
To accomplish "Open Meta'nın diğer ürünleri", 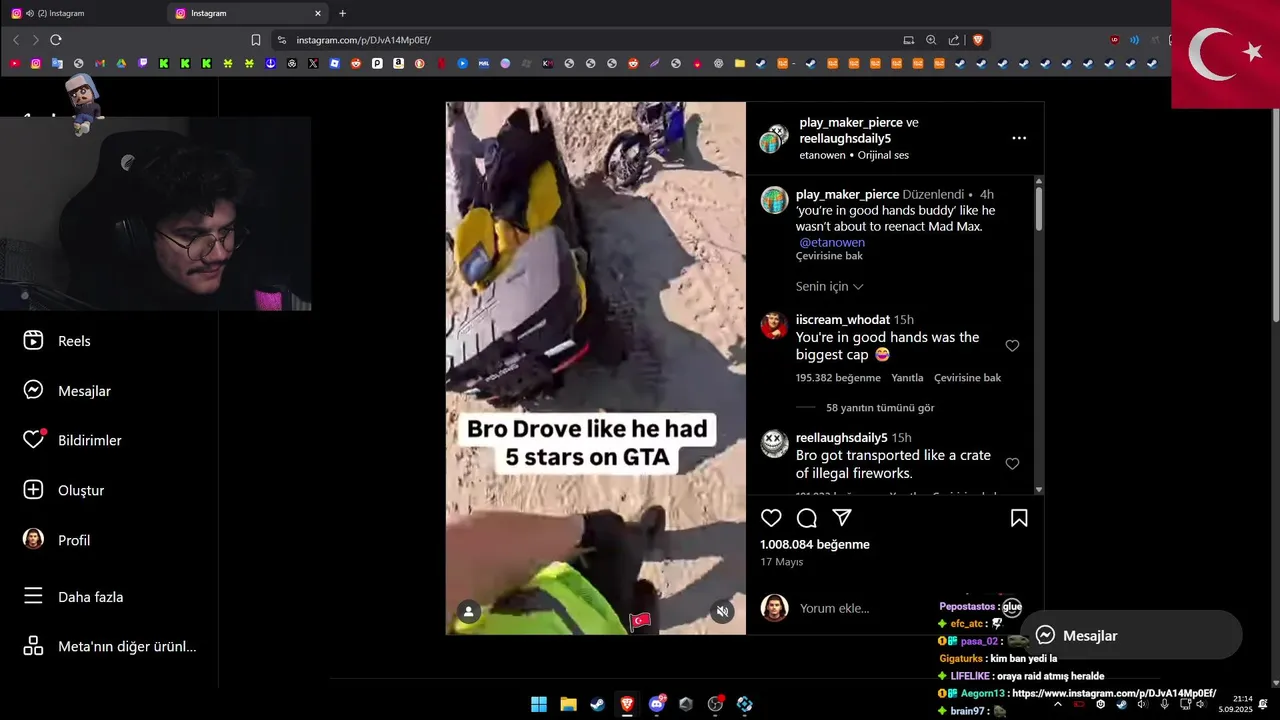I will coord(110,646).
